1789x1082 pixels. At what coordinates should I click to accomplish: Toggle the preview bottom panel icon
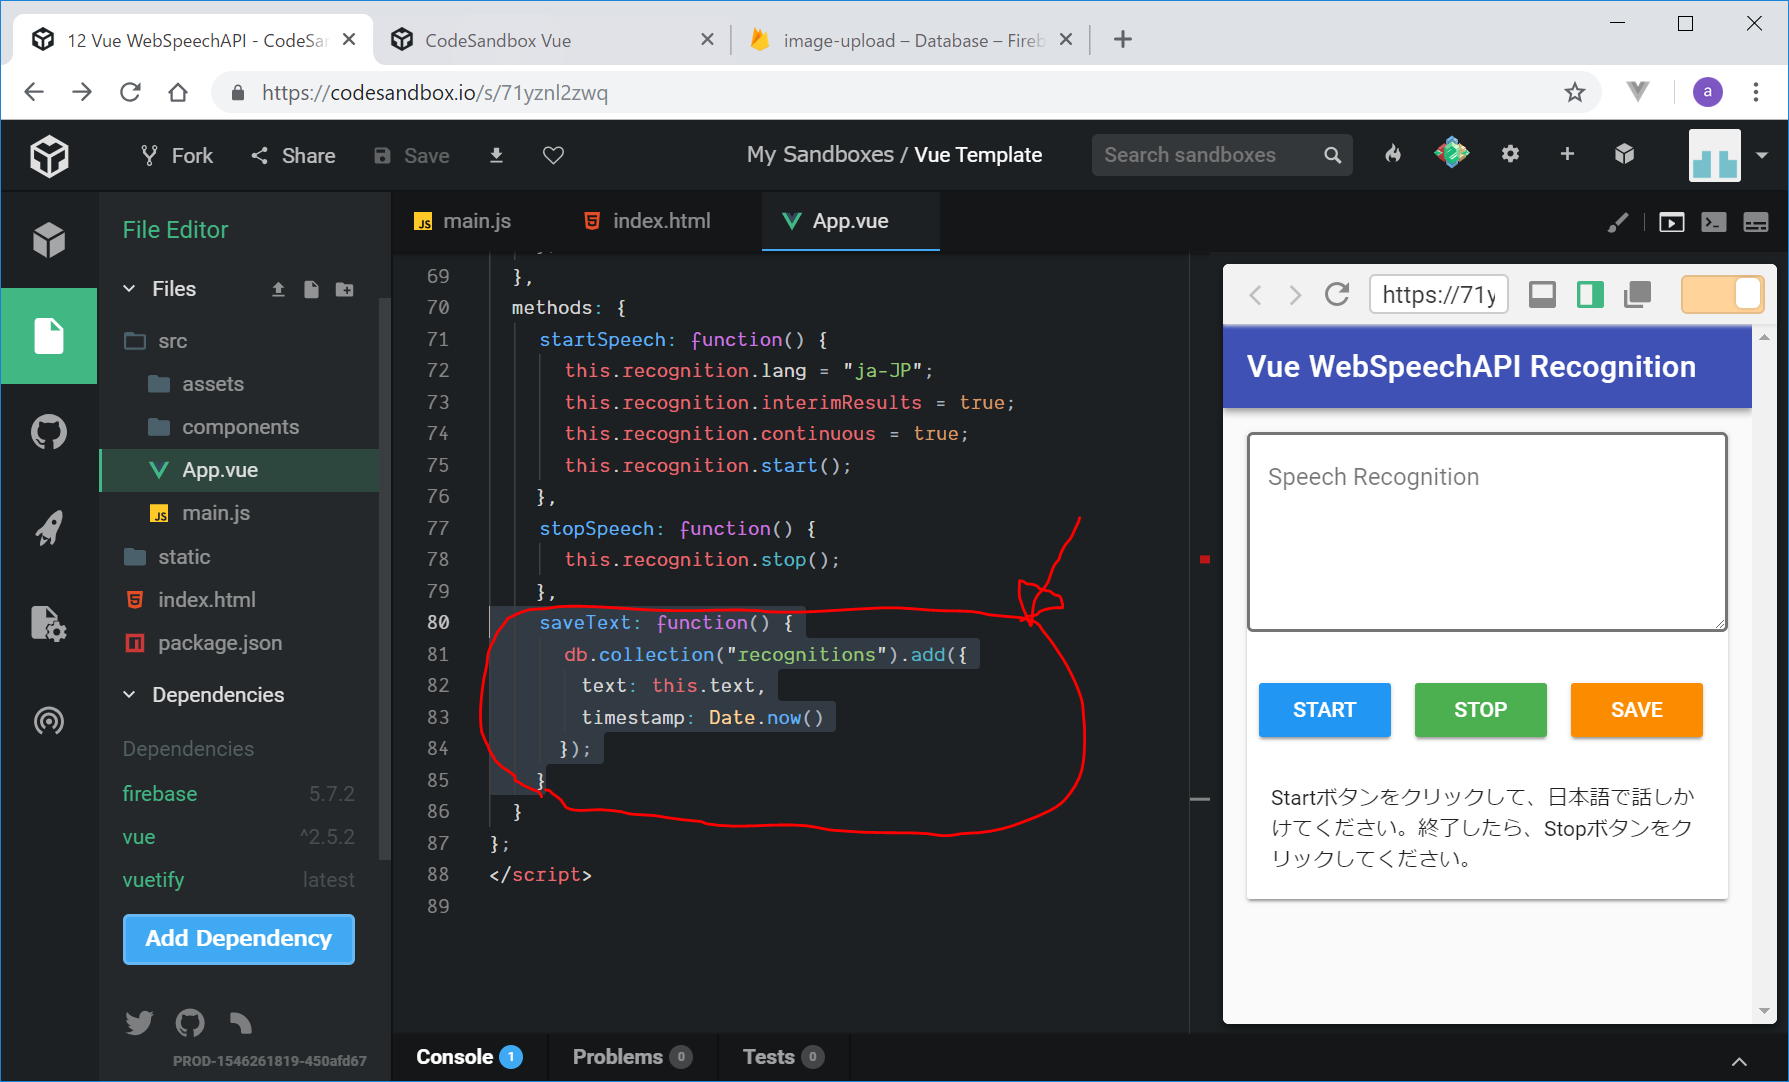coord(1542,294)
